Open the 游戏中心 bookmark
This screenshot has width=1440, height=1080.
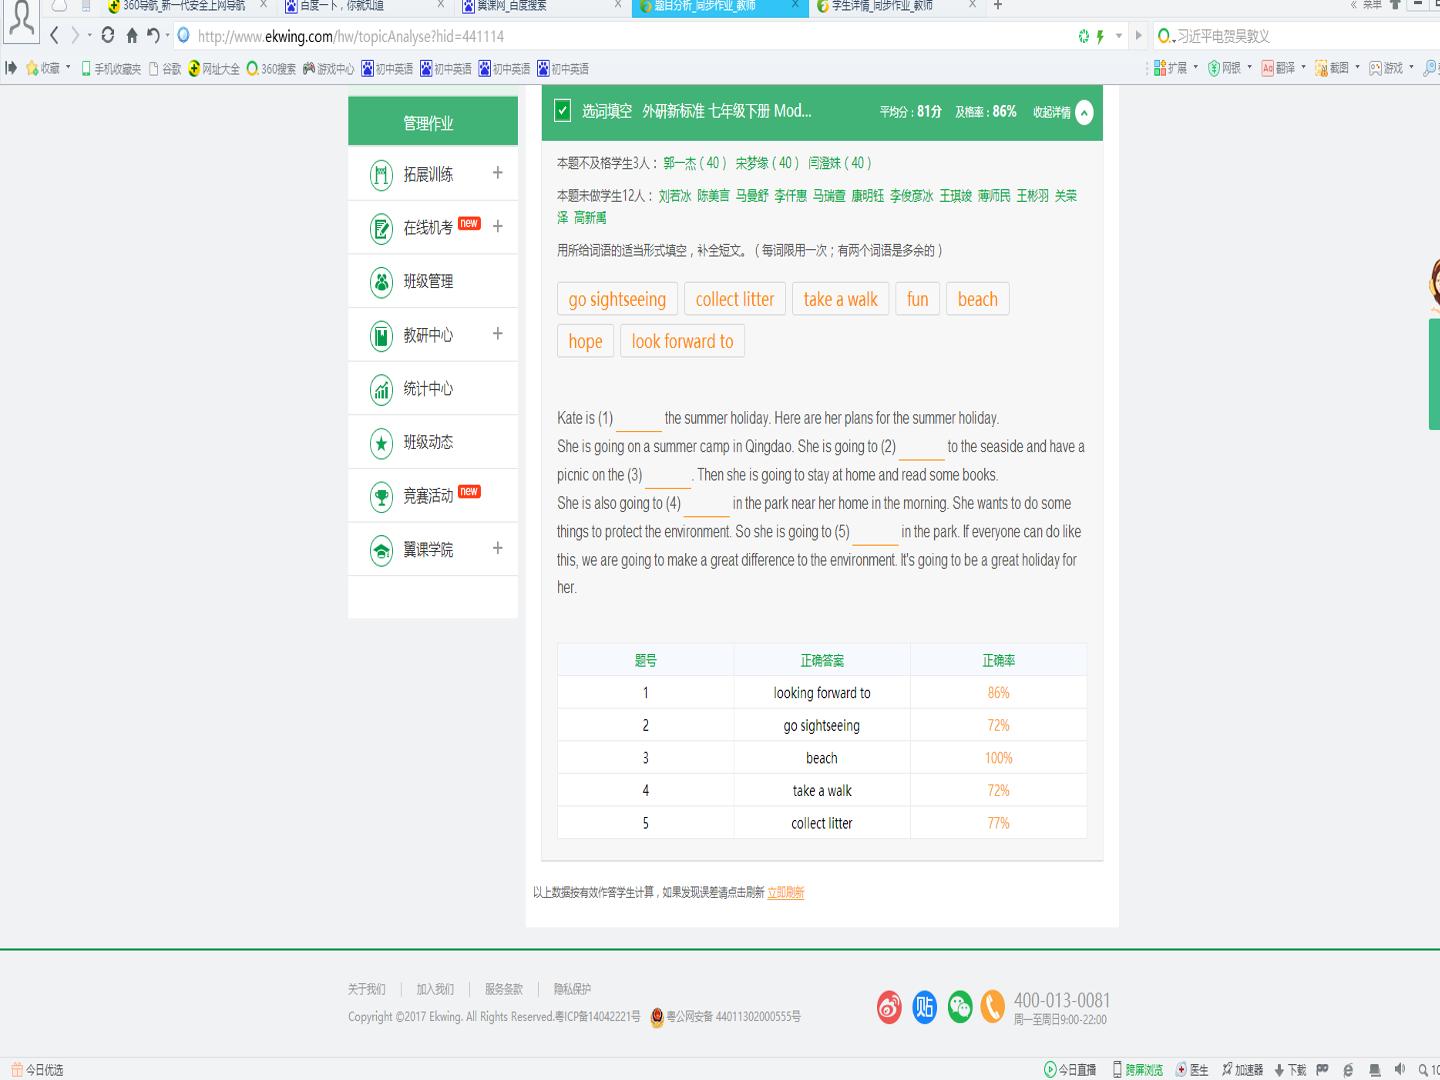click(x=328, y=68)
